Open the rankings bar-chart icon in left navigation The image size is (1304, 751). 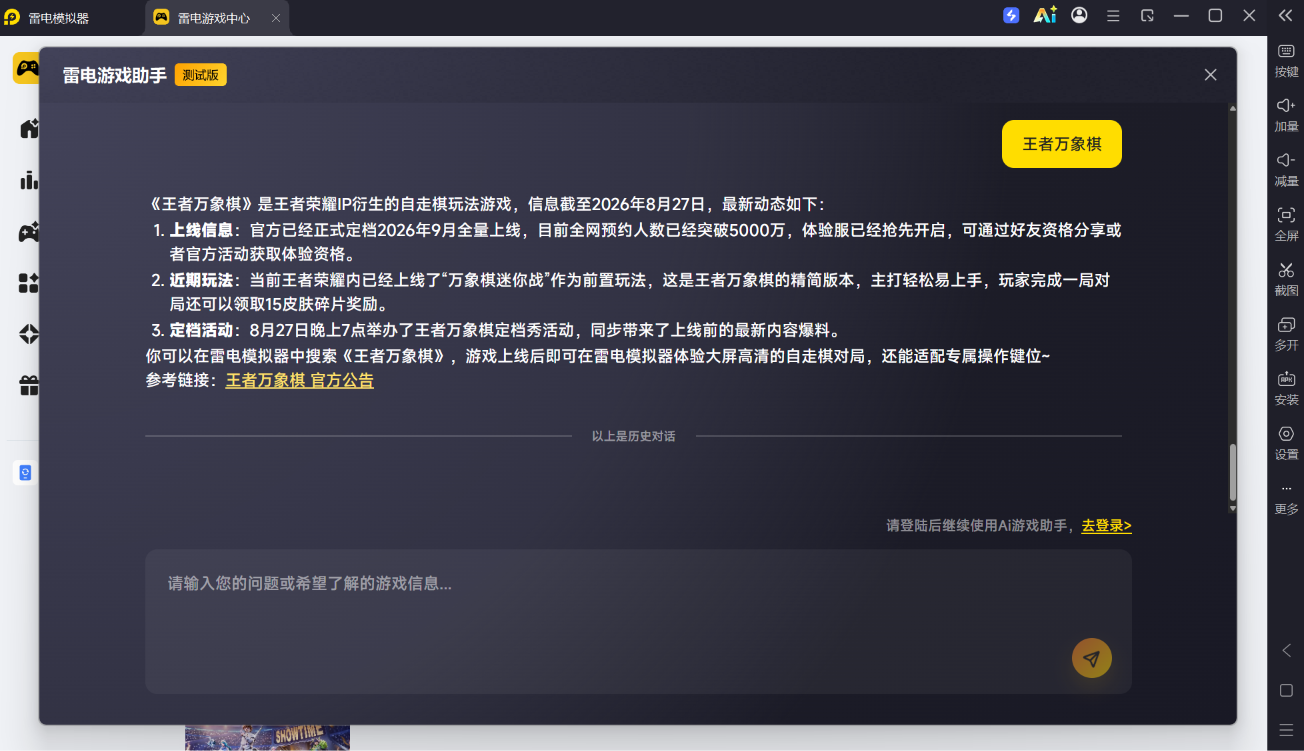click(29, 180)
